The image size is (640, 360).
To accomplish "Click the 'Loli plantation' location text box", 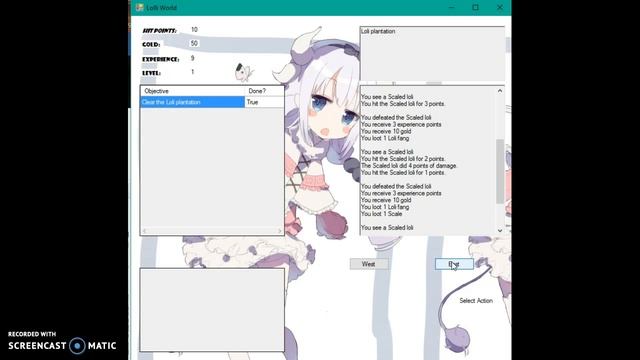I will (x=432, y=54).
